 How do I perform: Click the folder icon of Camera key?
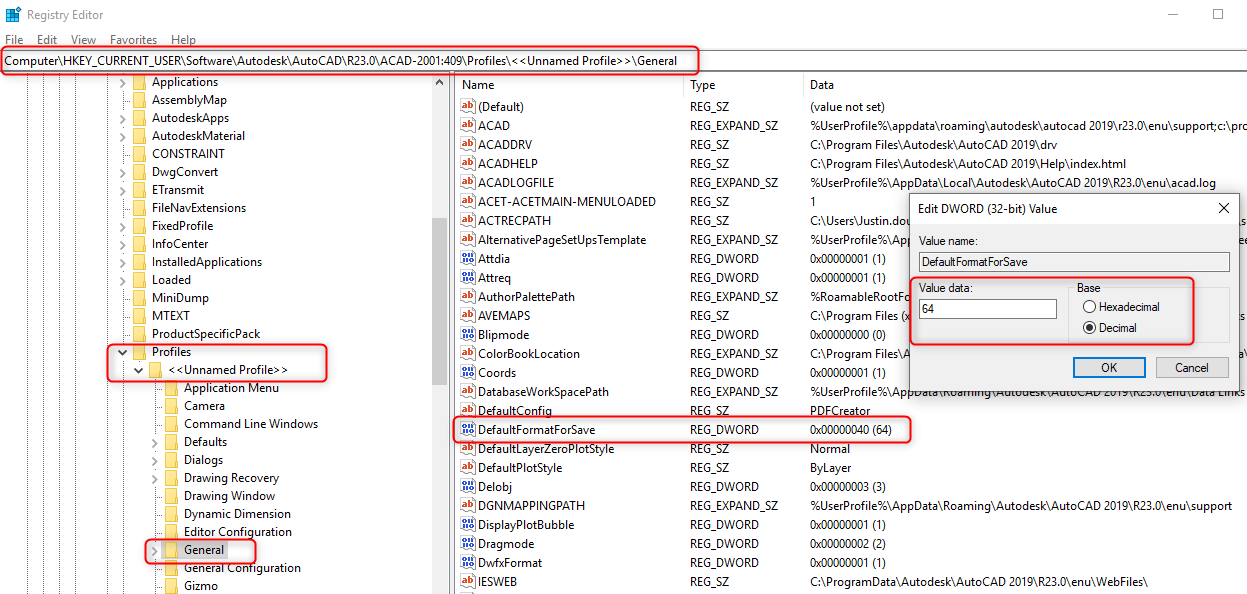[x=171, y=406]
